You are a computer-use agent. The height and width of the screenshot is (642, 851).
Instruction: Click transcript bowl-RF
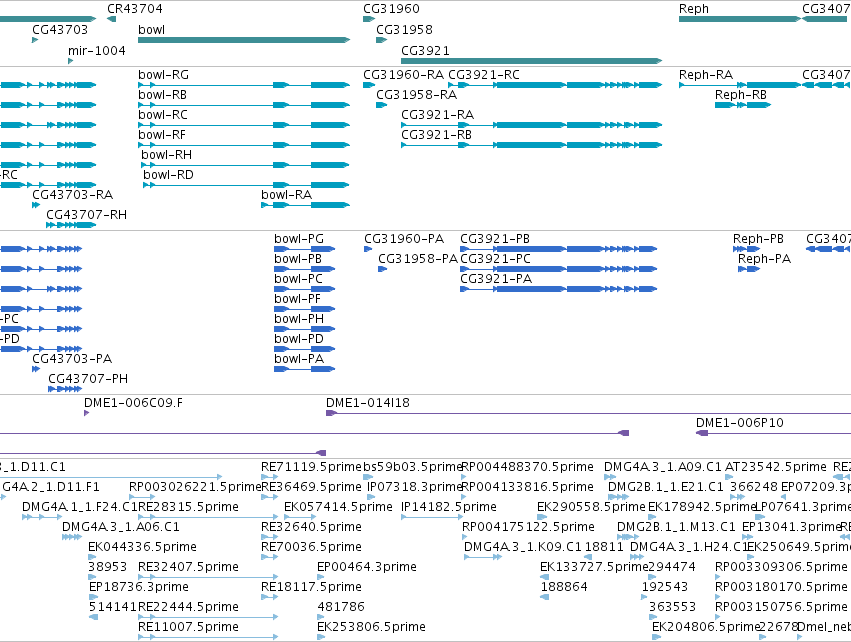click(244, 145)
